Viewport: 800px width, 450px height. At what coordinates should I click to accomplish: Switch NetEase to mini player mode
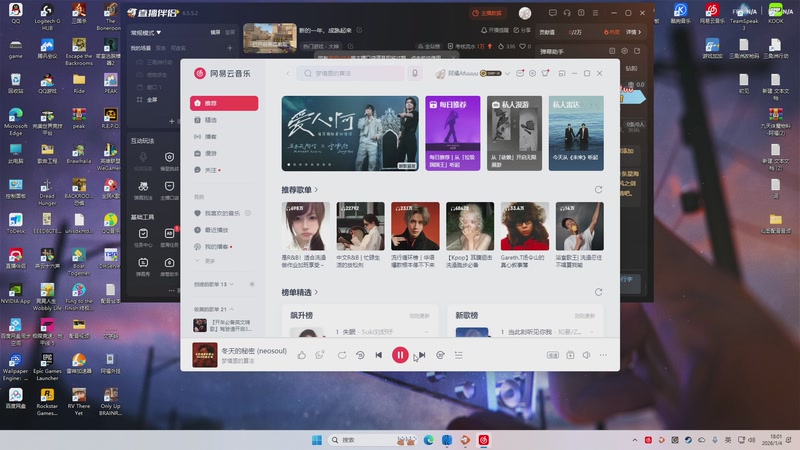pyautogui.click(x=562, y=73)
